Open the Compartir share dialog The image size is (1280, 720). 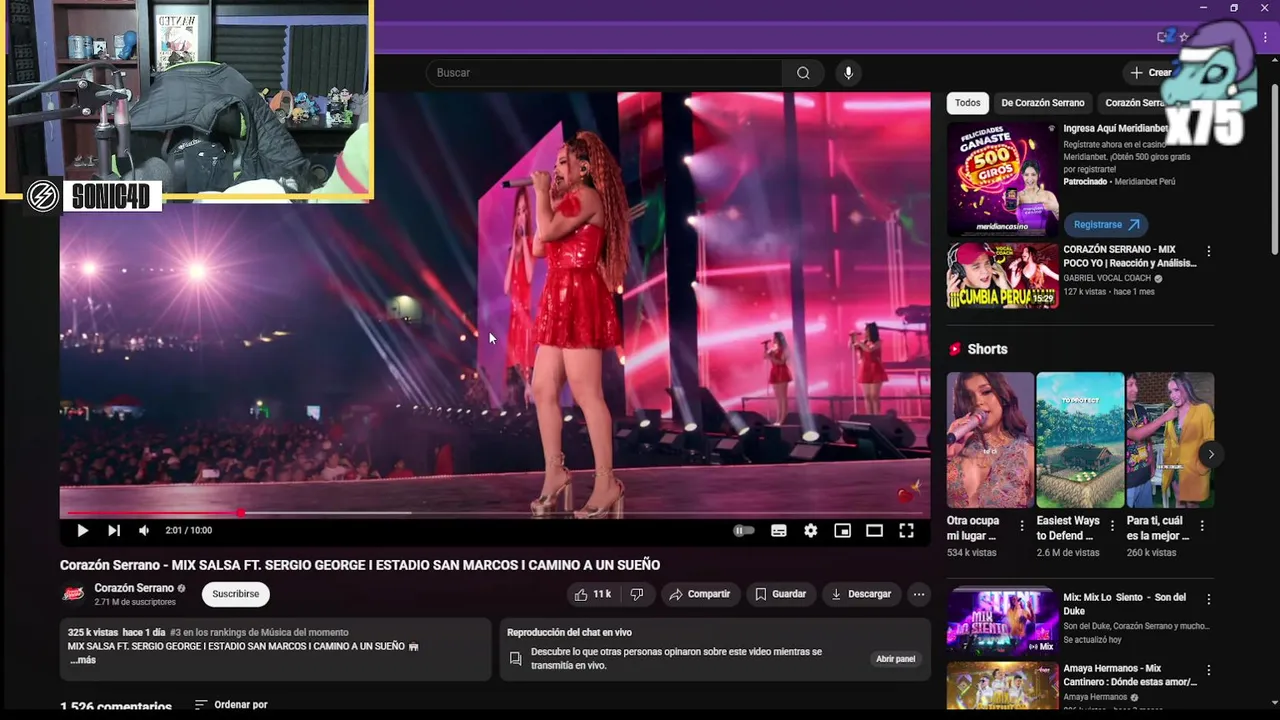(700, 594)
